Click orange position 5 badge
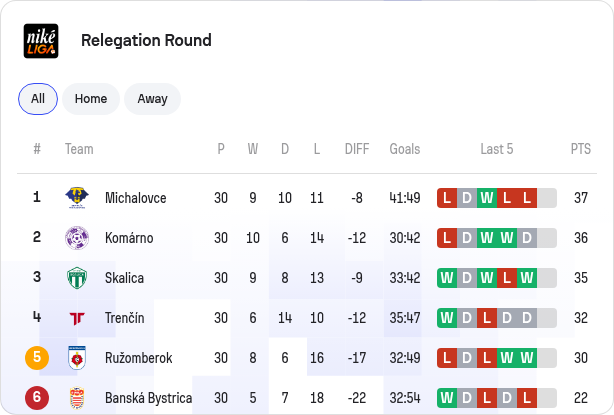 [x=37, y=357]
